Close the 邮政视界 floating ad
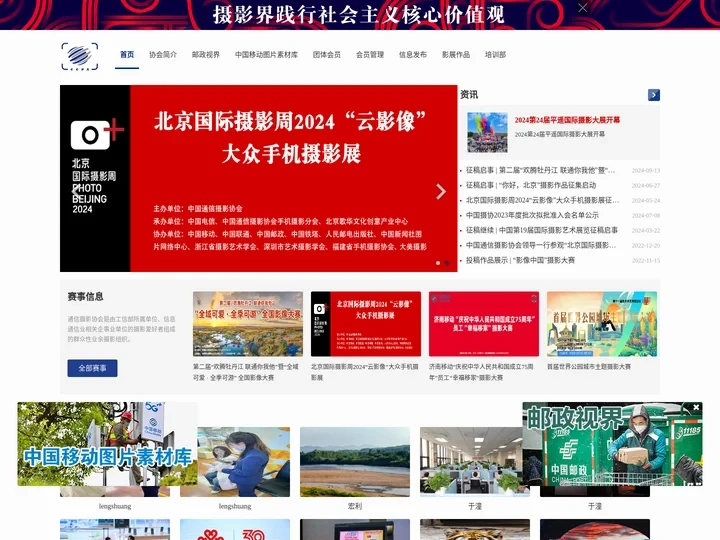Image resolution: width=720 pixels, height=540 pixels. 696,407
